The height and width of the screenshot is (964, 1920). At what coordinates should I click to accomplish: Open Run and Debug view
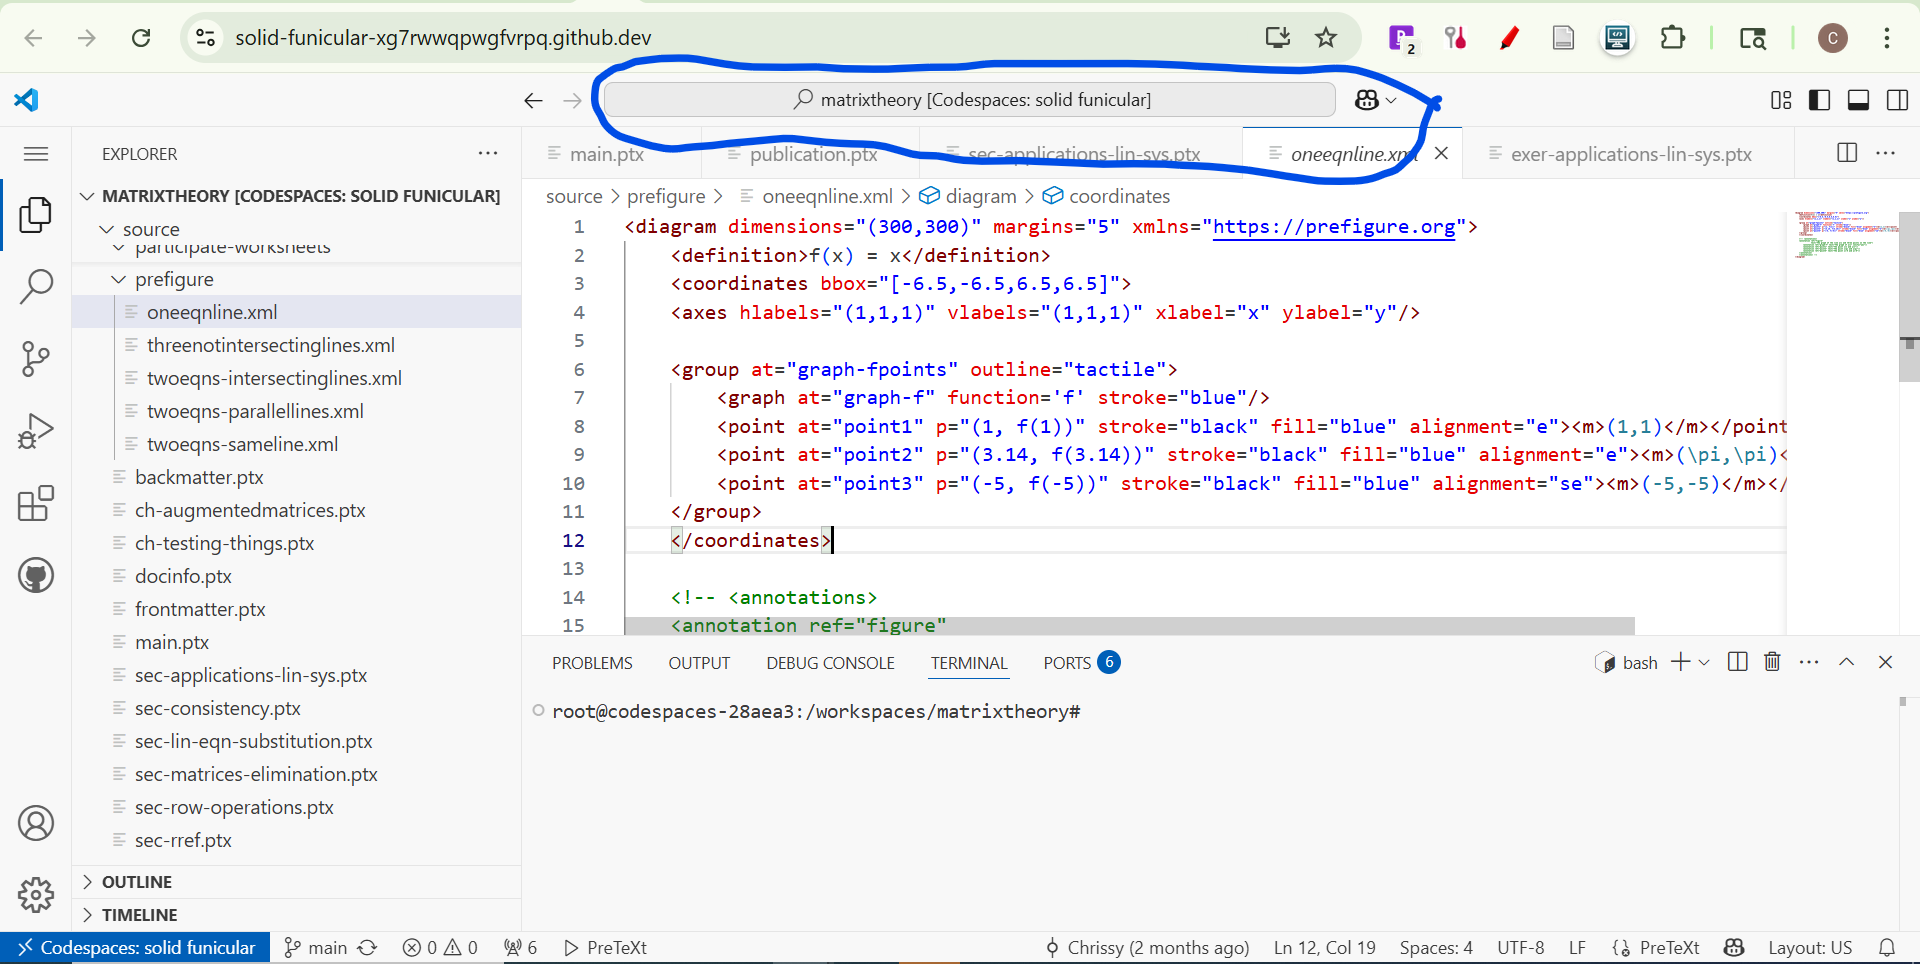(x=36, y=431)
